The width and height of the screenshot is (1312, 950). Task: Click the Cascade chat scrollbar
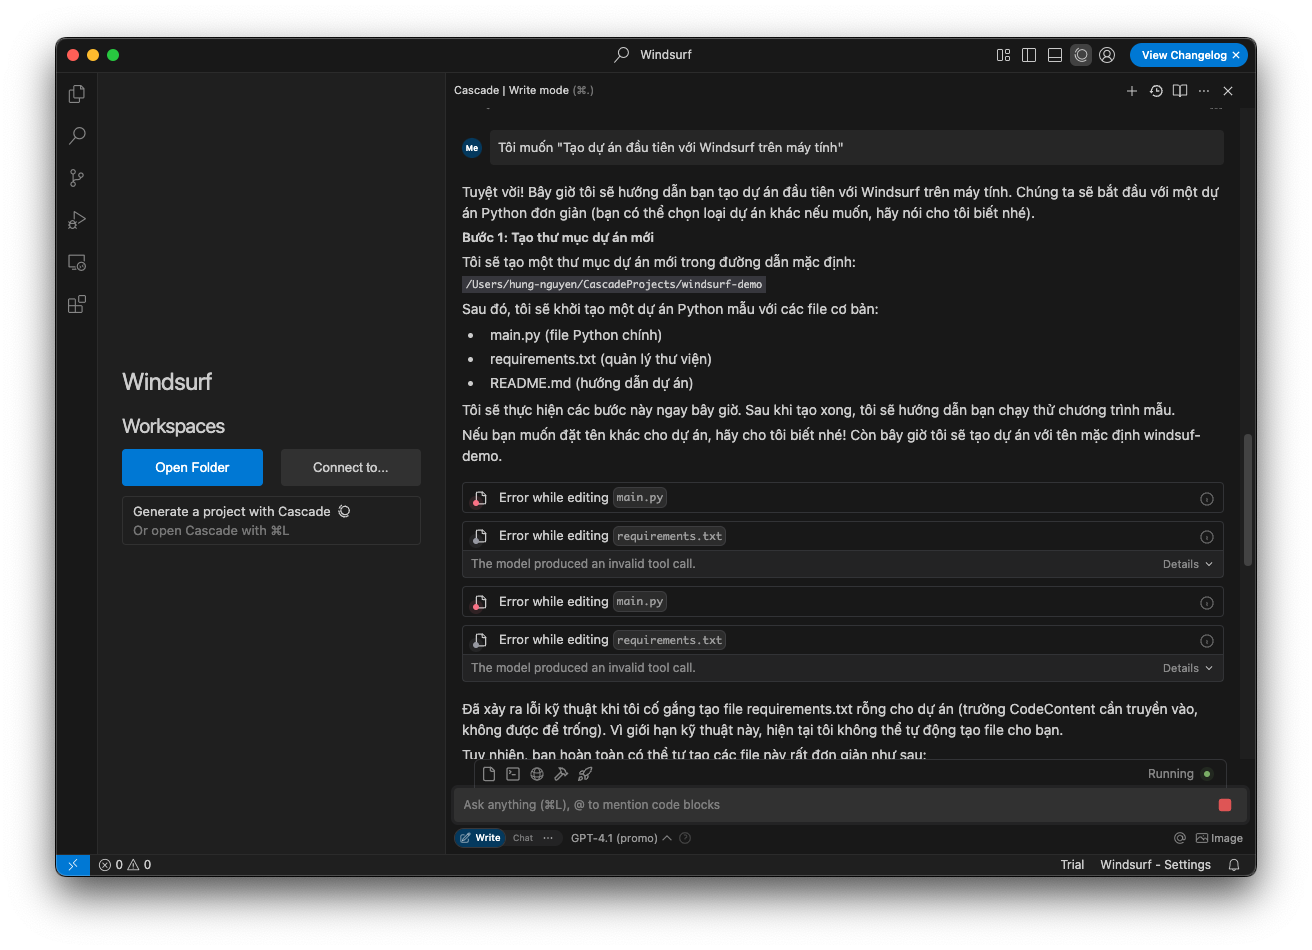(1248, 500)
